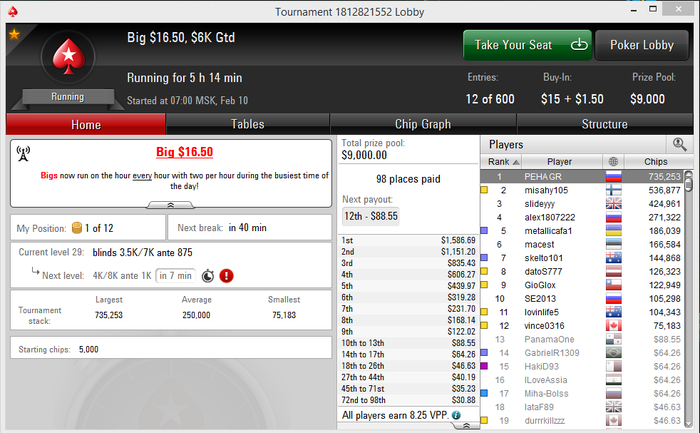Click the broadcast antenna icon
Image resolution: width=700 pixels, height=433 pixels.
pyautogui.click(x=23, y=154)
